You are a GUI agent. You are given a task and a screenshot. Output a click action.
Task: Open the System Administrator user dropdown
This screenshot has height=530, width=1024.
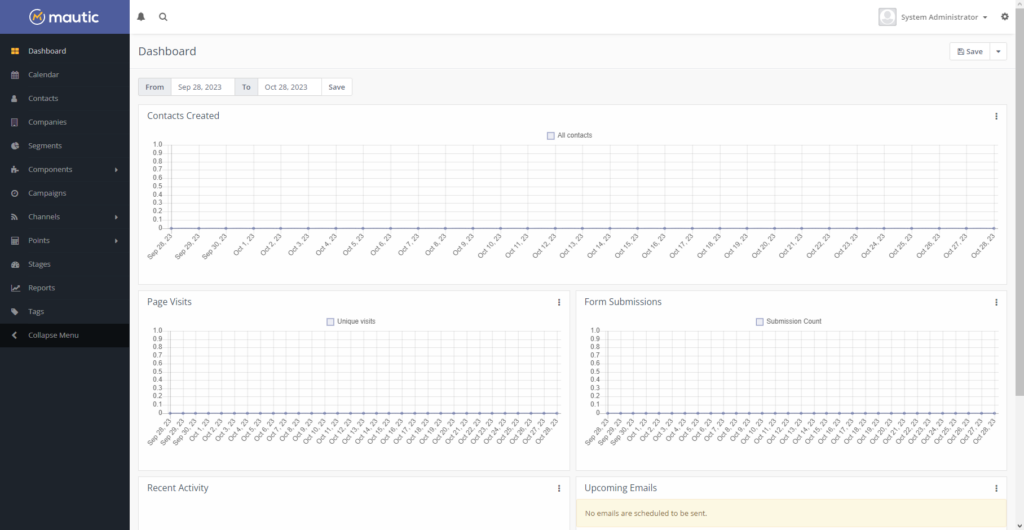[944, 17]
